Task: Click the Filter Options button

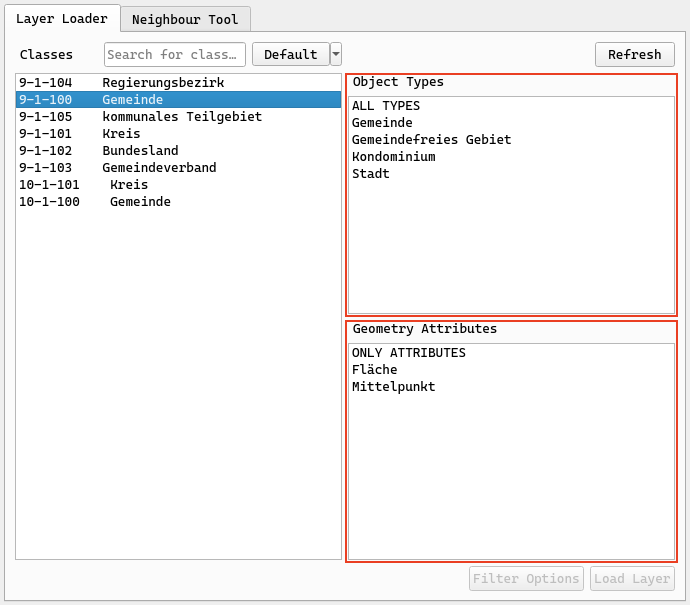Action: pos(526,579)
